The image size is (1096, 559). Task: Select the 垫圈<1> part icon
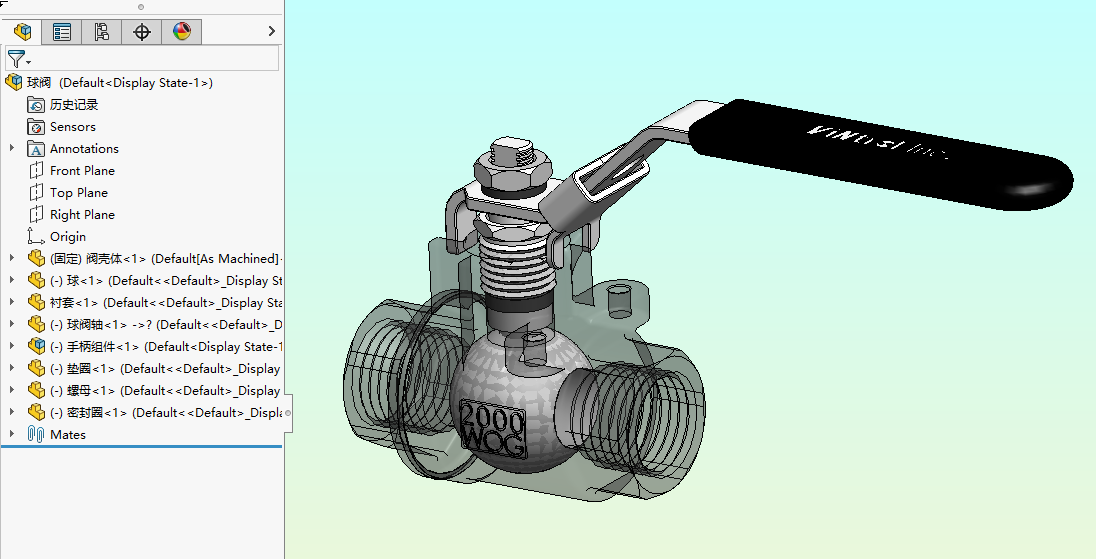point(36,369)
